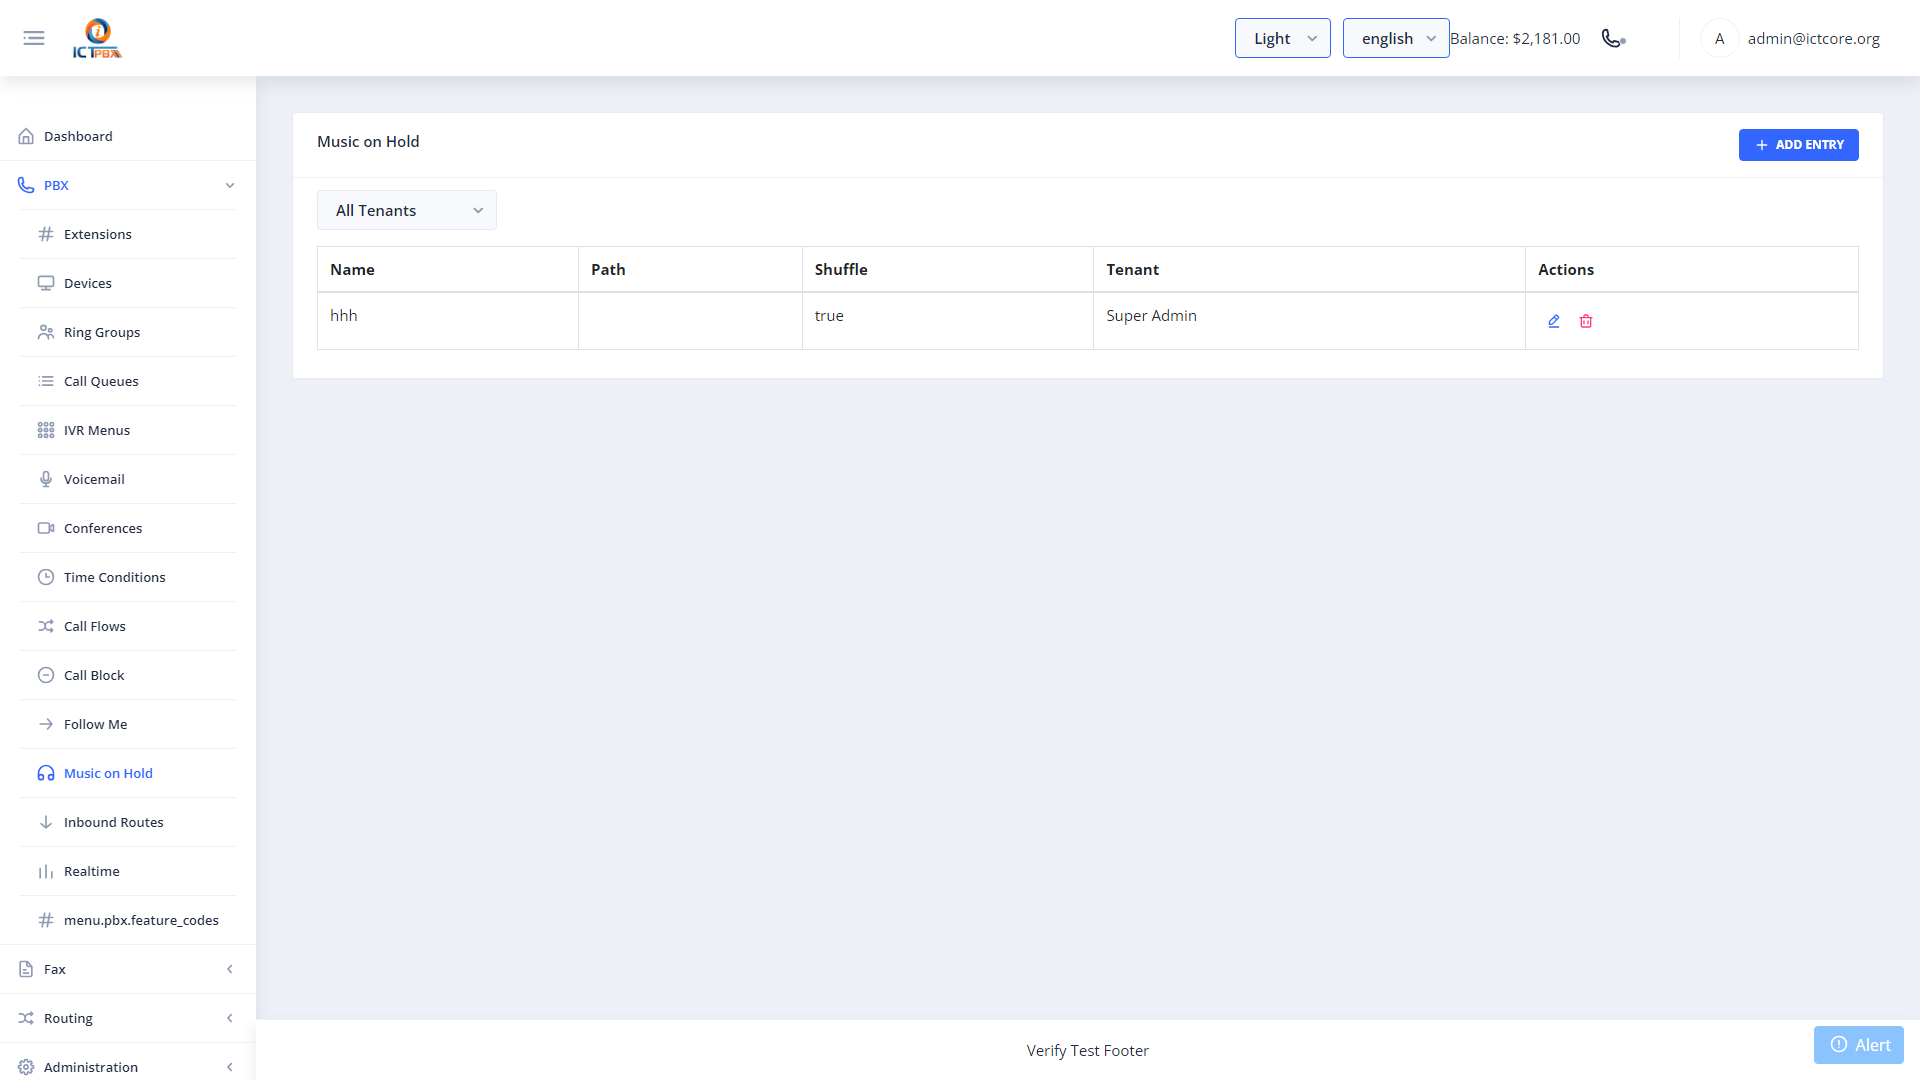The width and height of the screenshot is (1920, 1080).
Task: Open Call Block page
Action: pos(128,675)
